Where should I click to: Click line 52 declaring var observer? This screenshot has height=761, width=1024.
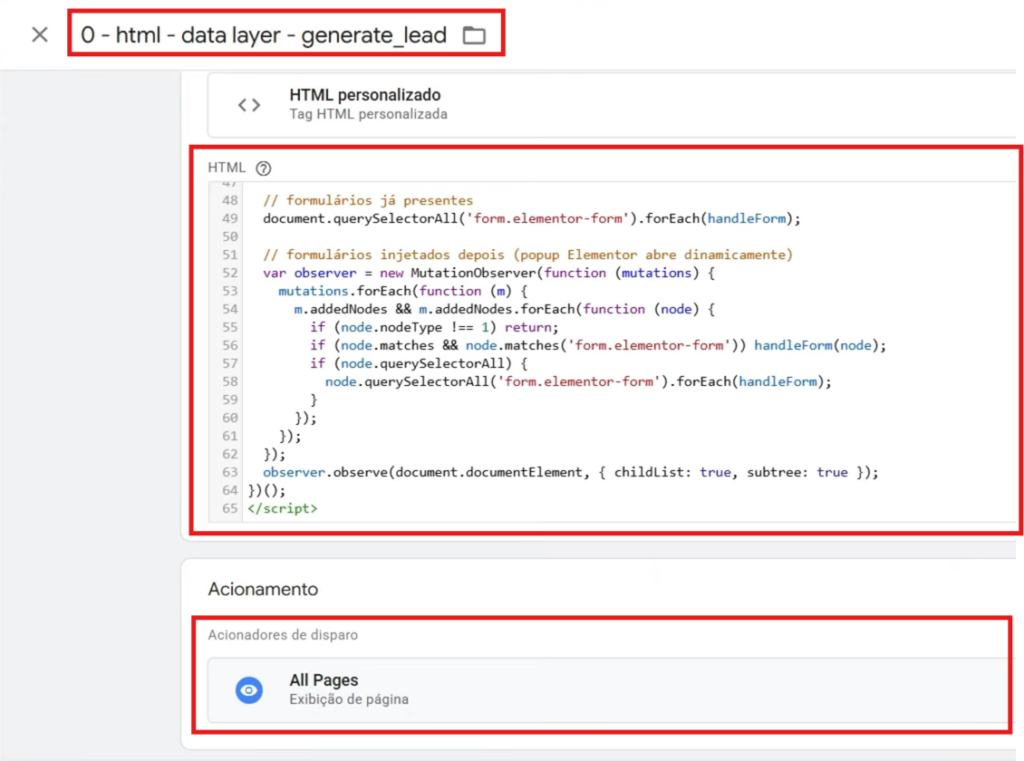pyautogui.click(x=488, y=273)
